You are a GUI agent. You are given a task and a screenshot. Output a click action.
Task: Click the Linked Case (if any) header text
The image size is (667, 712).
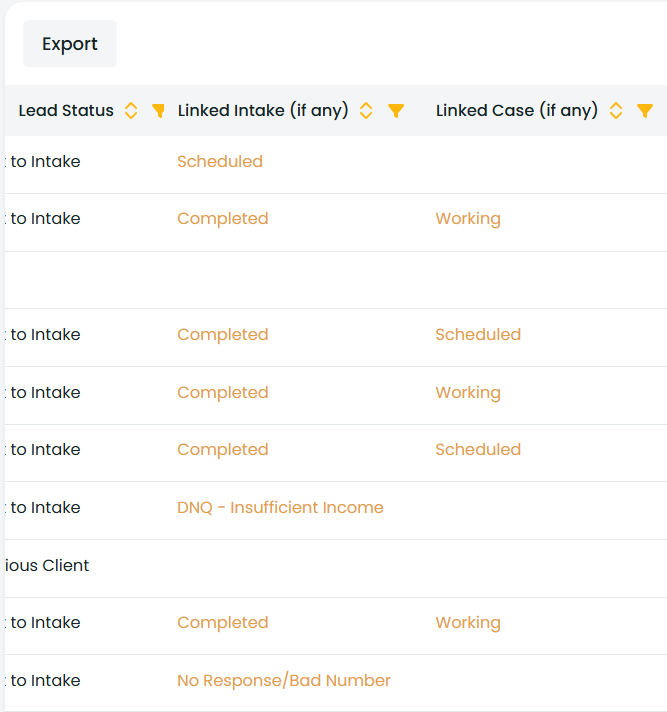click(x=516, y=111)
